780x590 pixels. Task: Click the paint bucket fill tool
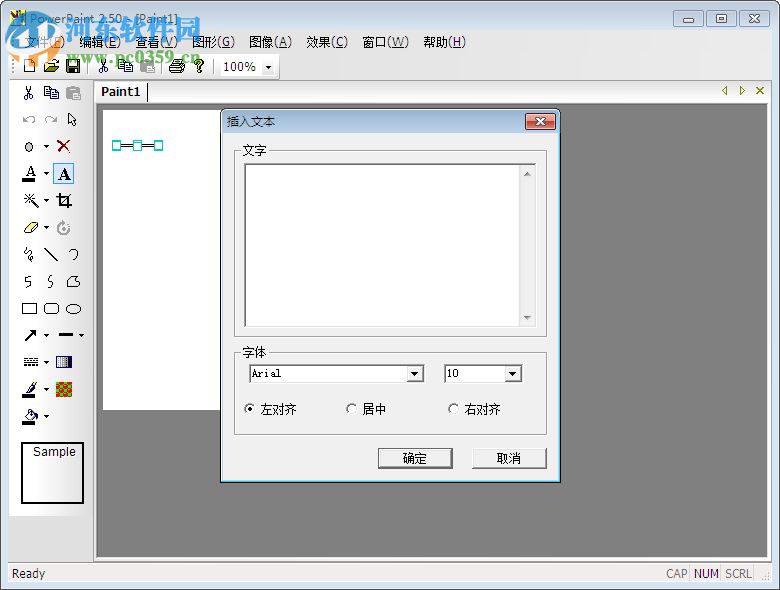[30, 416]
